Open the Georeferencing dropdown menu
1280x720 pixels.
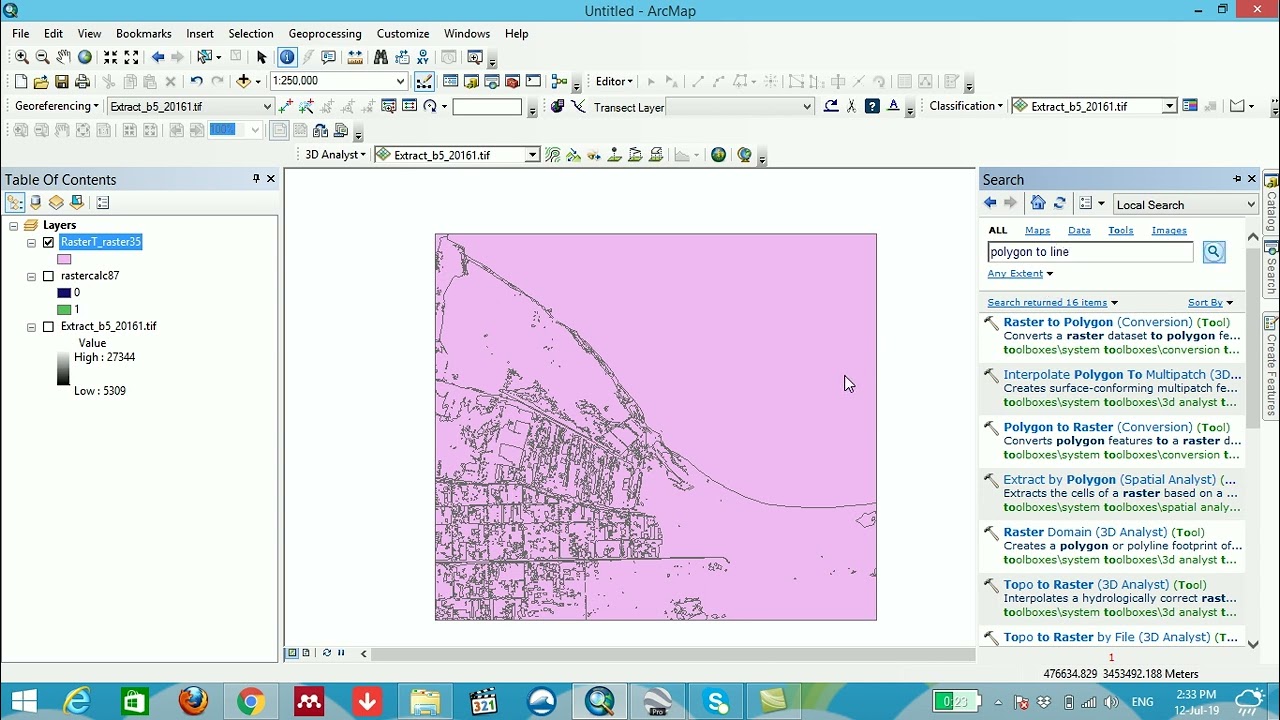(x=57, y=106)
